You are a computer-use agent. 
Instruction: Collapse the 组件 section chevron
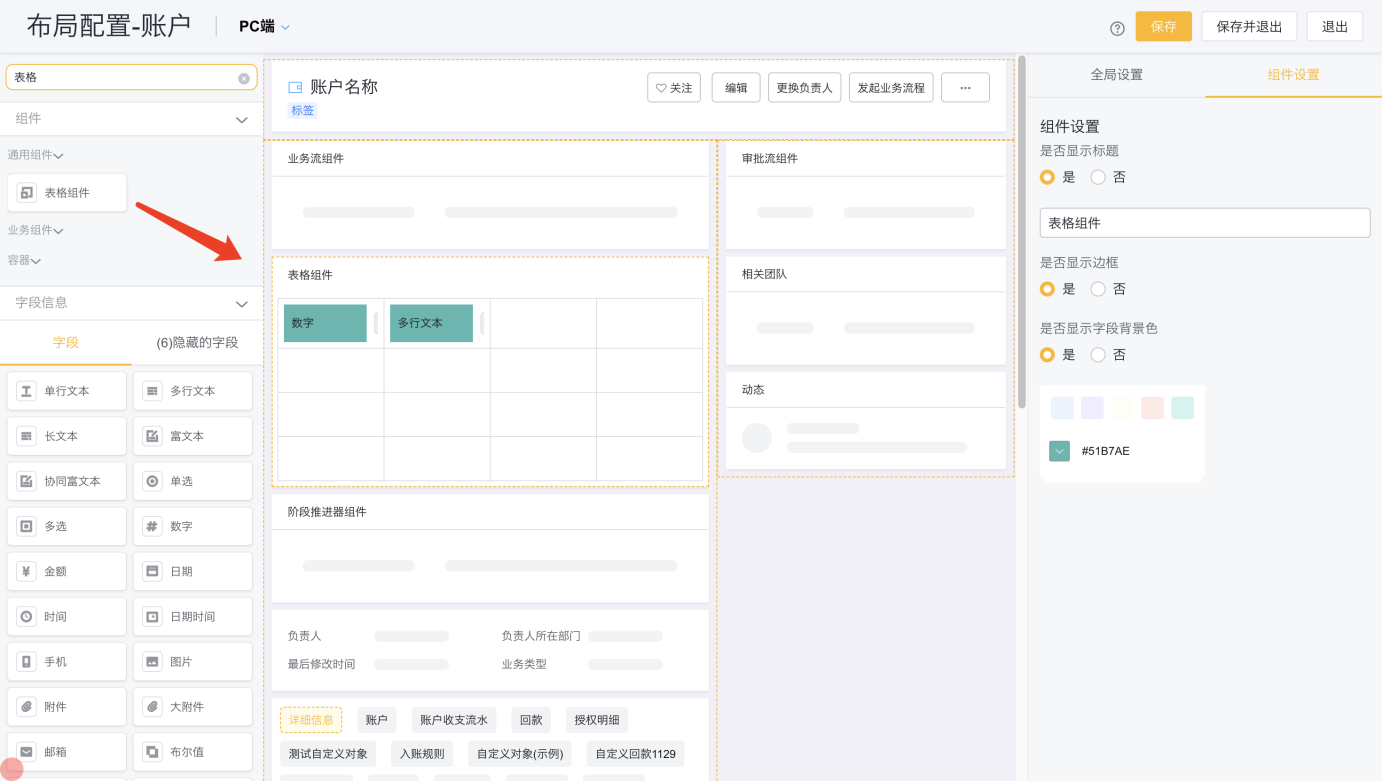[x=241, y=120]
